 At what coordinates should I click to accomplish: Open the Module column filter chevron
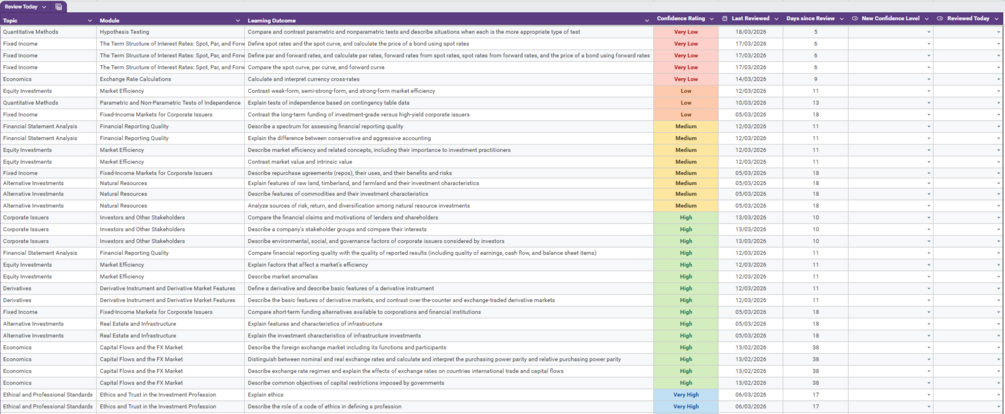coord(239,21)
